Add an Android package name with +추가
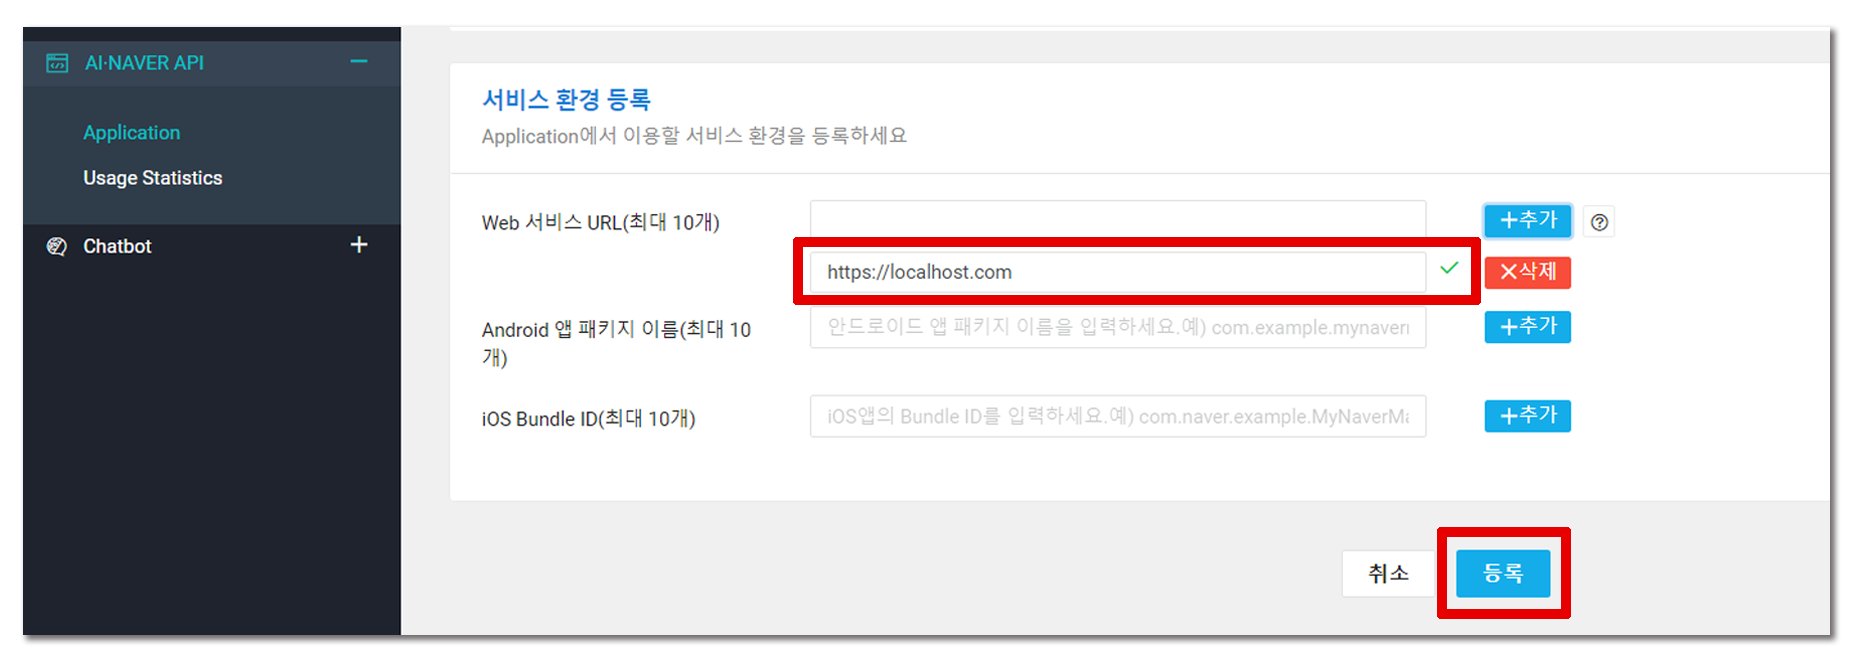The image size is (1856, 672). pos(1527,327)
